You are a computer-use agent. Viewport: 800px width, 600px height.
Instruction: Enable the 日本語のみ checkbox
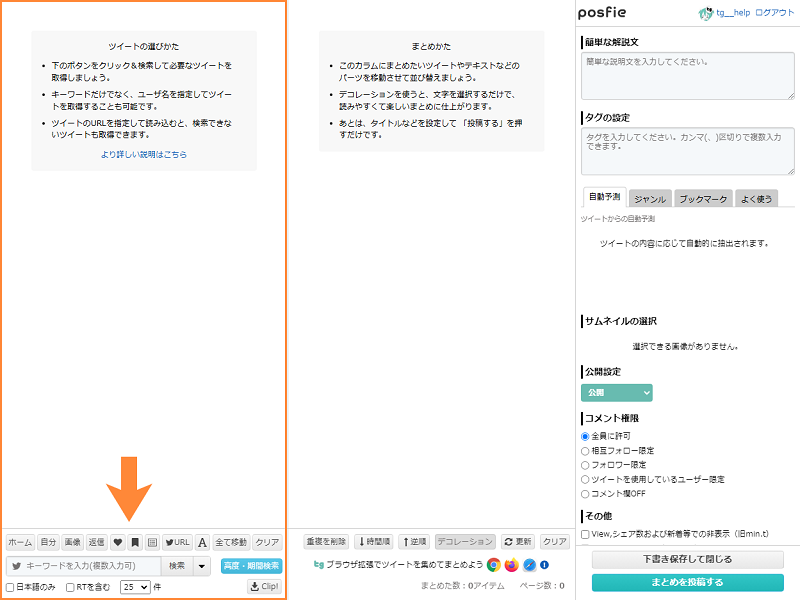(x=11, y=587)
